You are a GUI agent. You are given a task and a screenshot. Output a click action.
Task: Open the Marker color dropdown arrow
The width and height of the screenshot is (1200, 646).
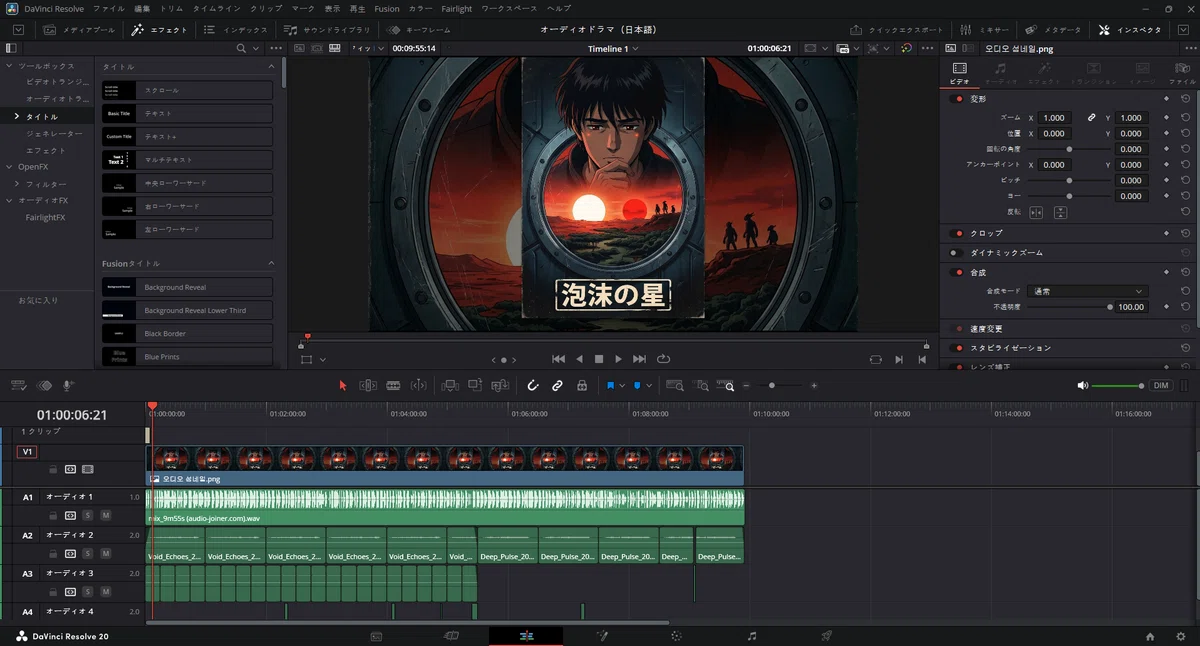click(649, 386)
